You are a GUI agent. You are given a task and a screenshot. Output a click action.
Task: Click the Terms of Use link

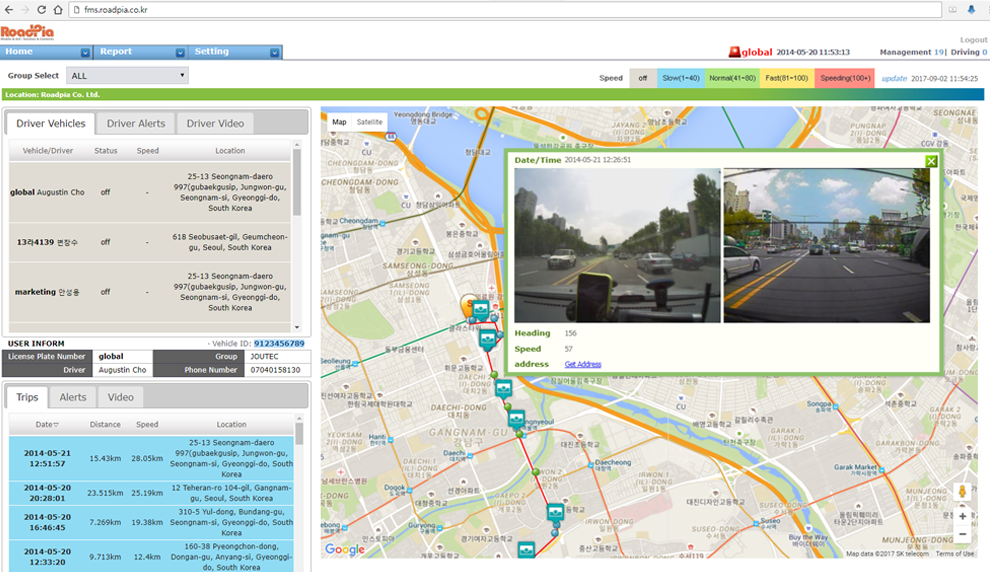[x=955, y=554]
